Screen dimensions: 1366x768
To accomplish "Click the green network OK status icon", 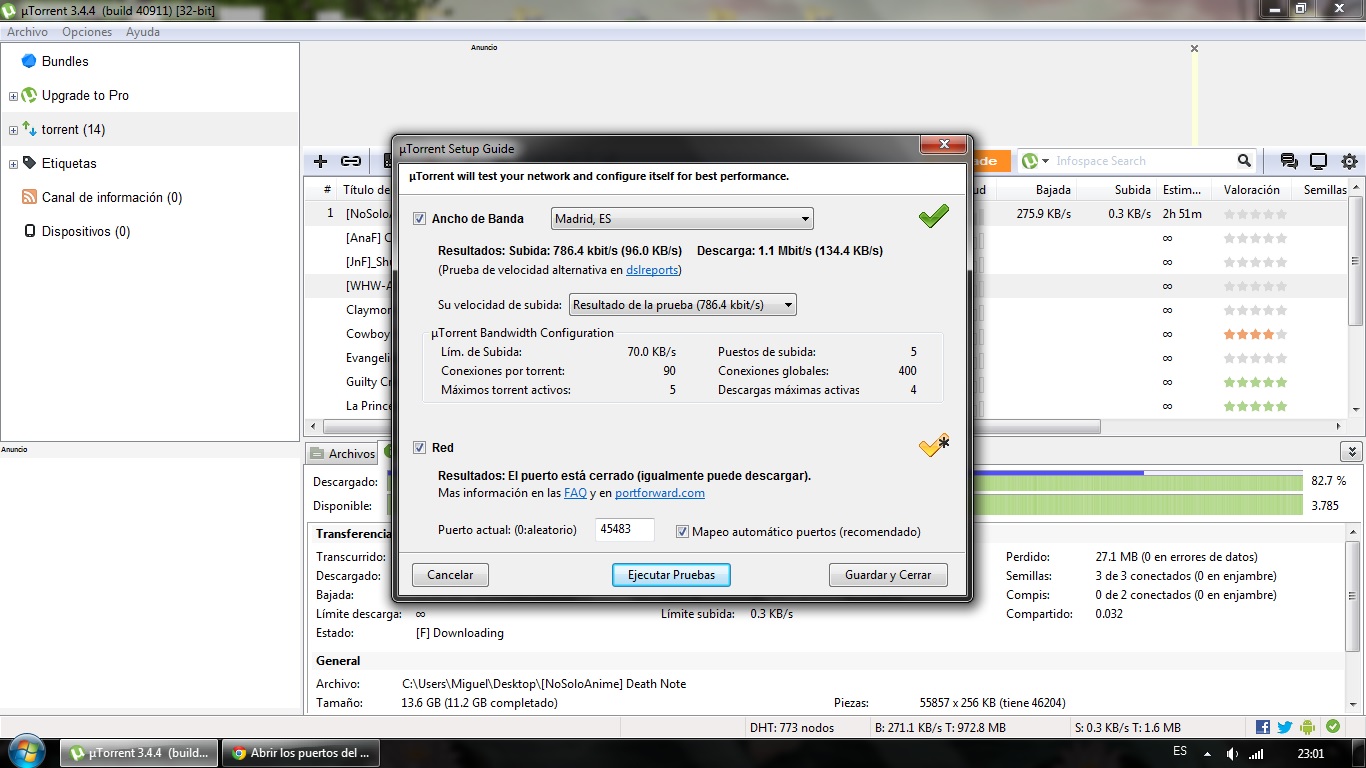I will tap(1333, 727).
